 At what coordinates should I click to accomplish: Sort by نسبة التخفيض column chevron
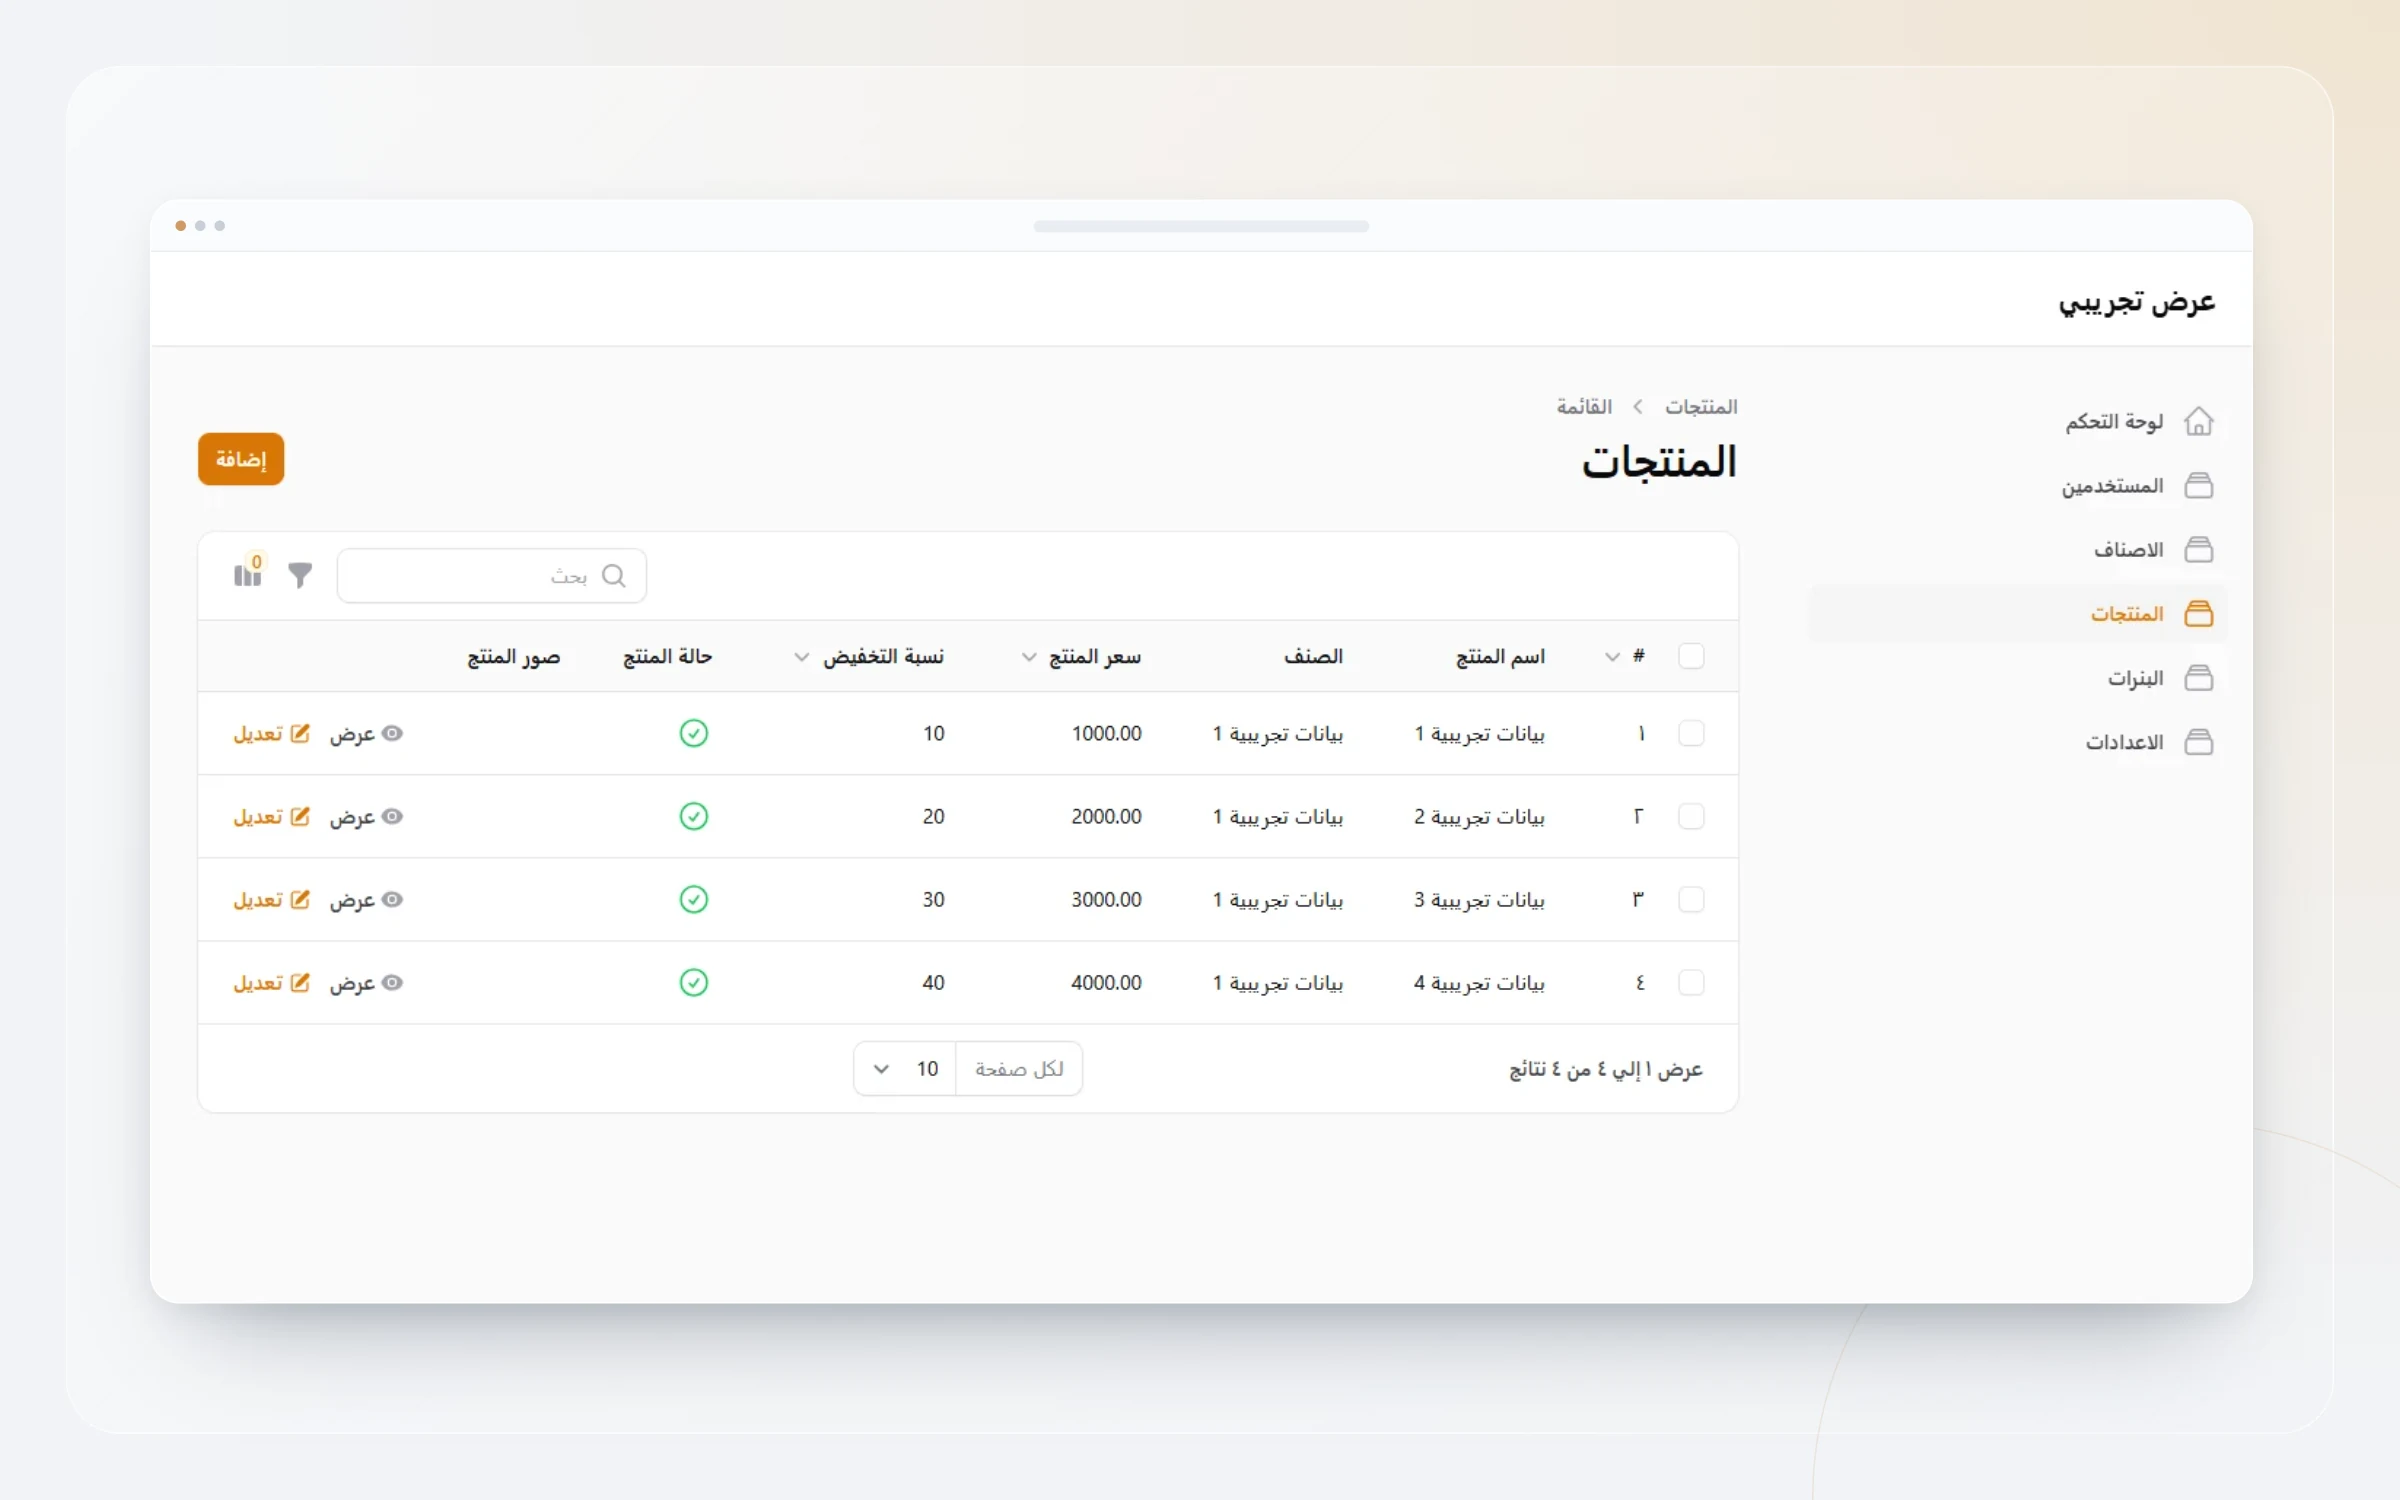coord(801,657)
